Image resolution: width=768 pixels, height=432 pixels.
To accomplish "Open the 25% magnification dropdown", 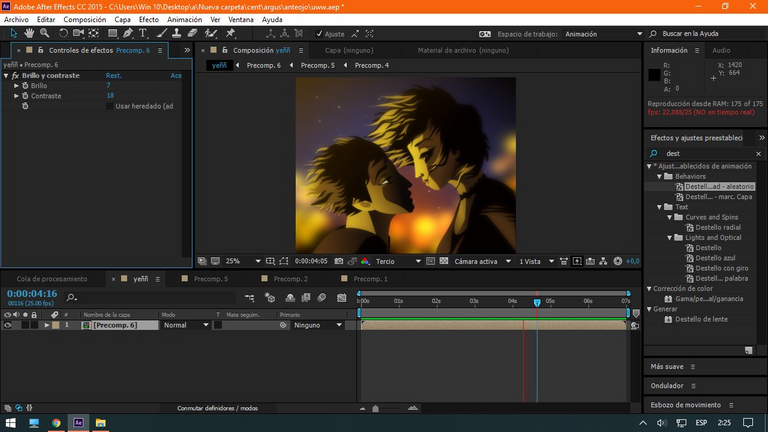I will (x=242, y=261).
